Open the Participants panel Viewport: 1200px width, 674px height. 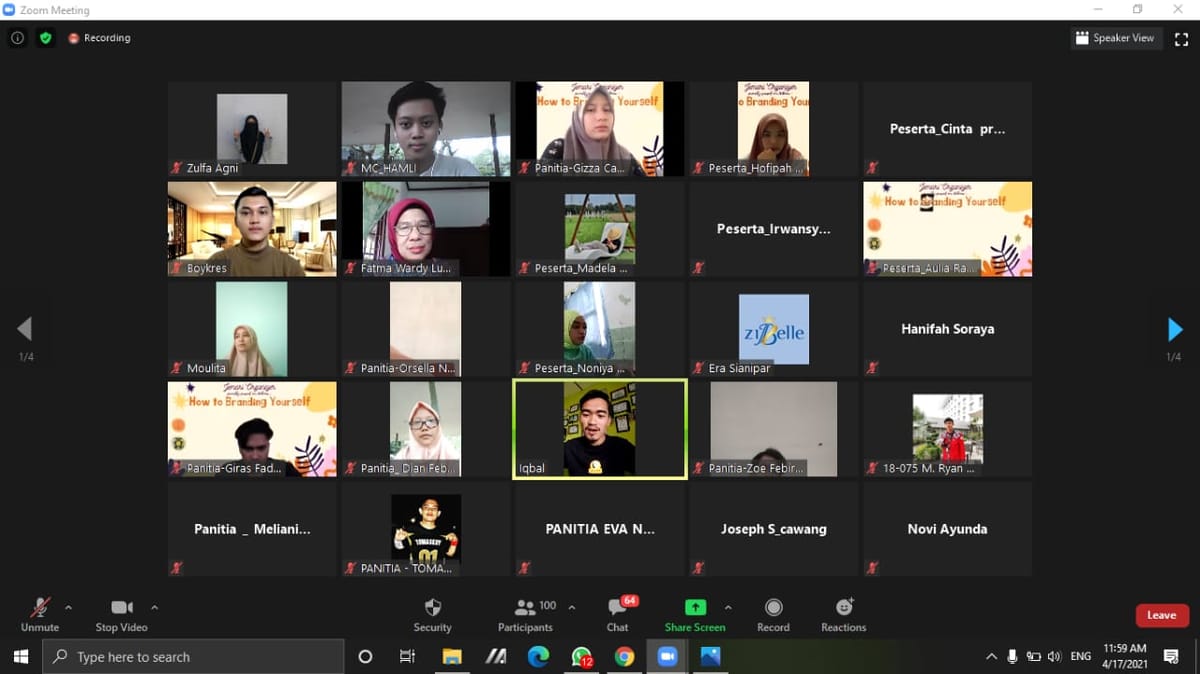525,608
